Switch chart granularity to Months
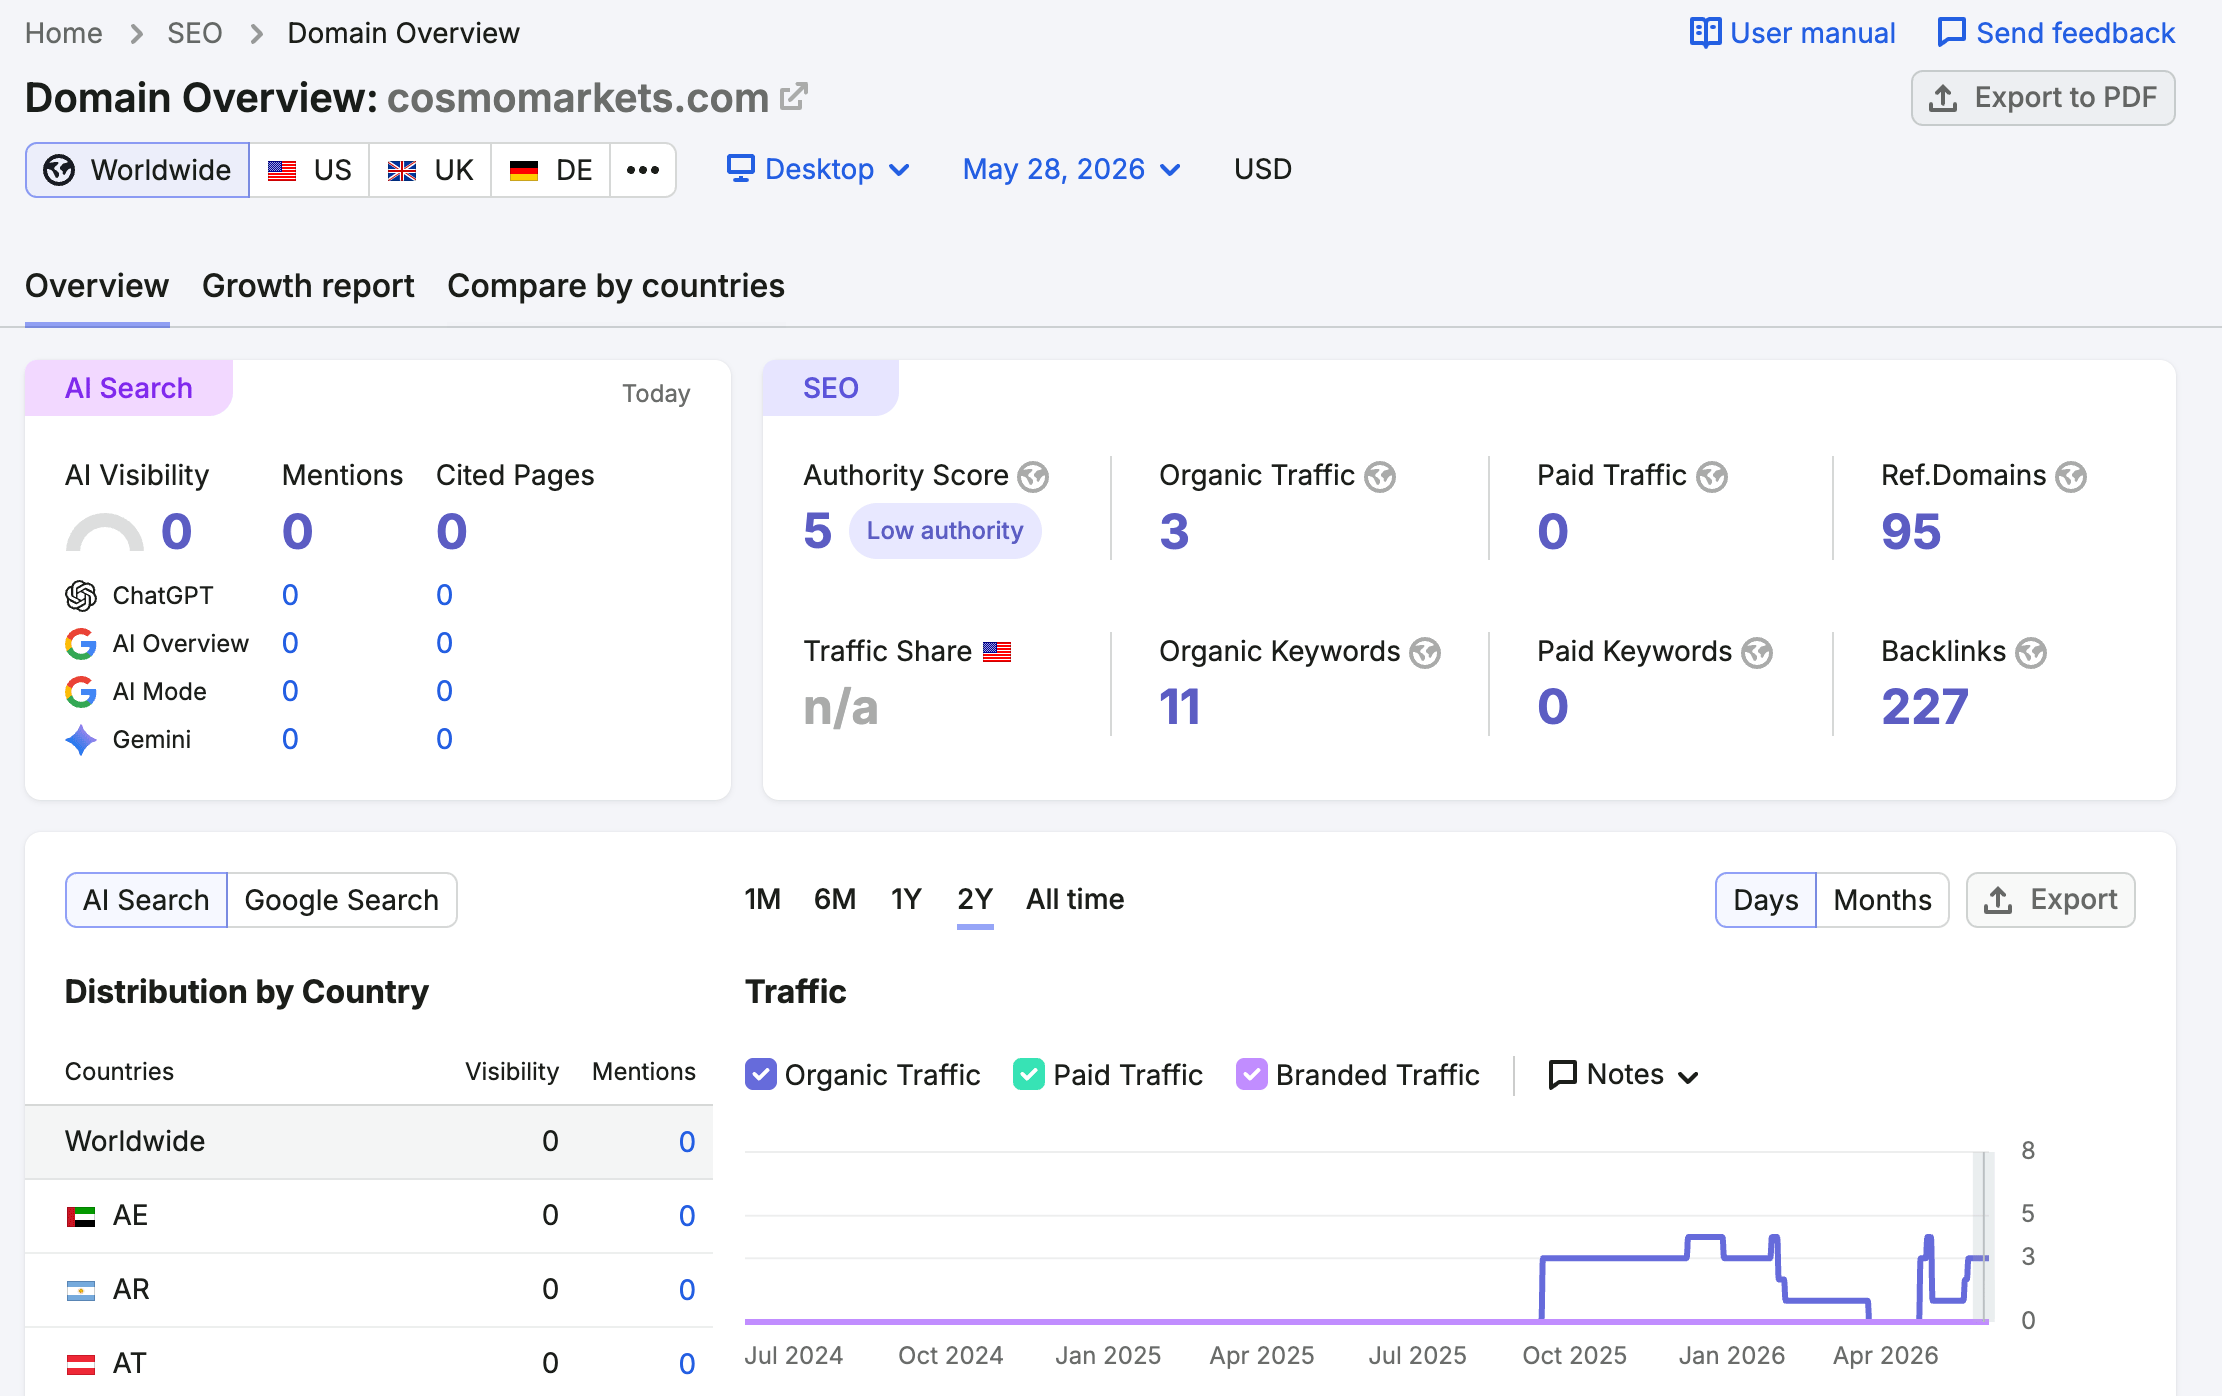2222x1396 pixels. pos(1882,900)
